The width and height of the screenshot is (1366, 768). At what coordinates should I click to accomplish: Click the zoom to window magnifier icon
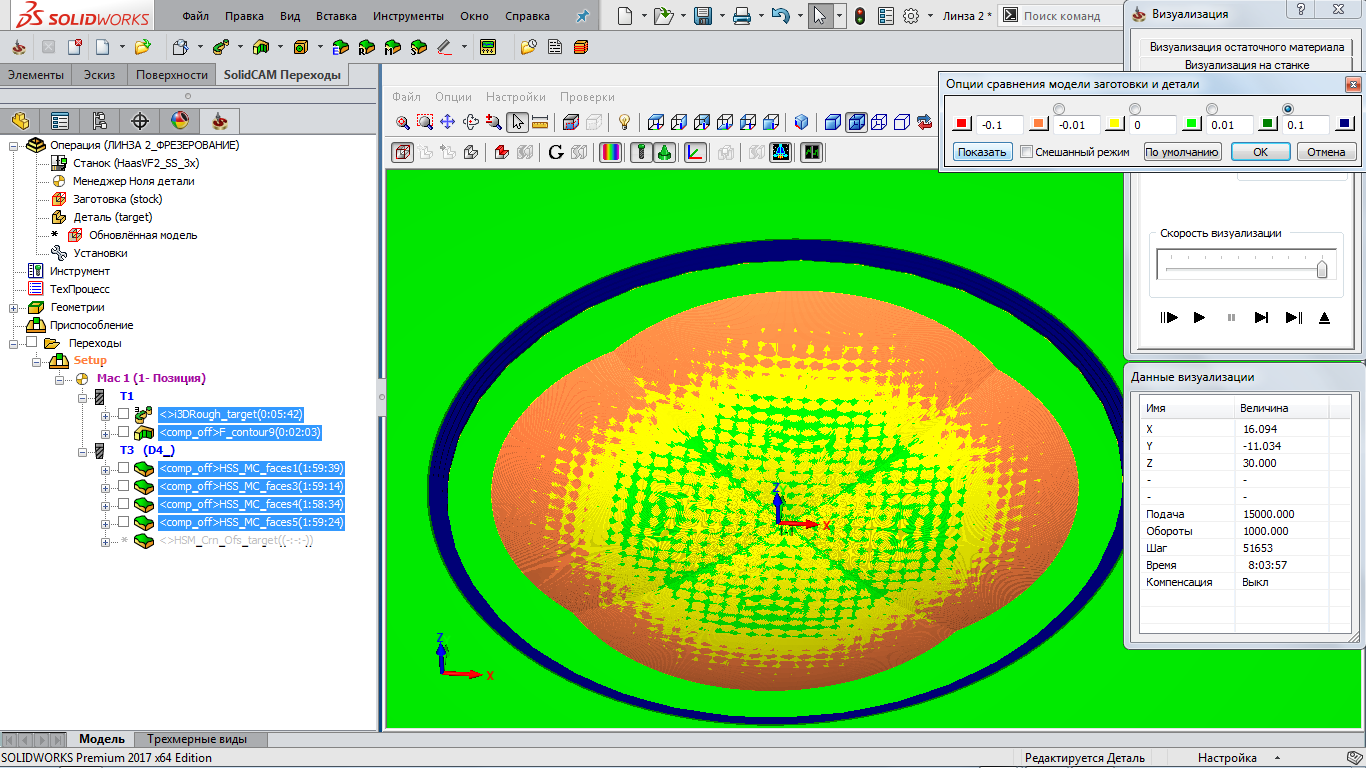point(424,122)
